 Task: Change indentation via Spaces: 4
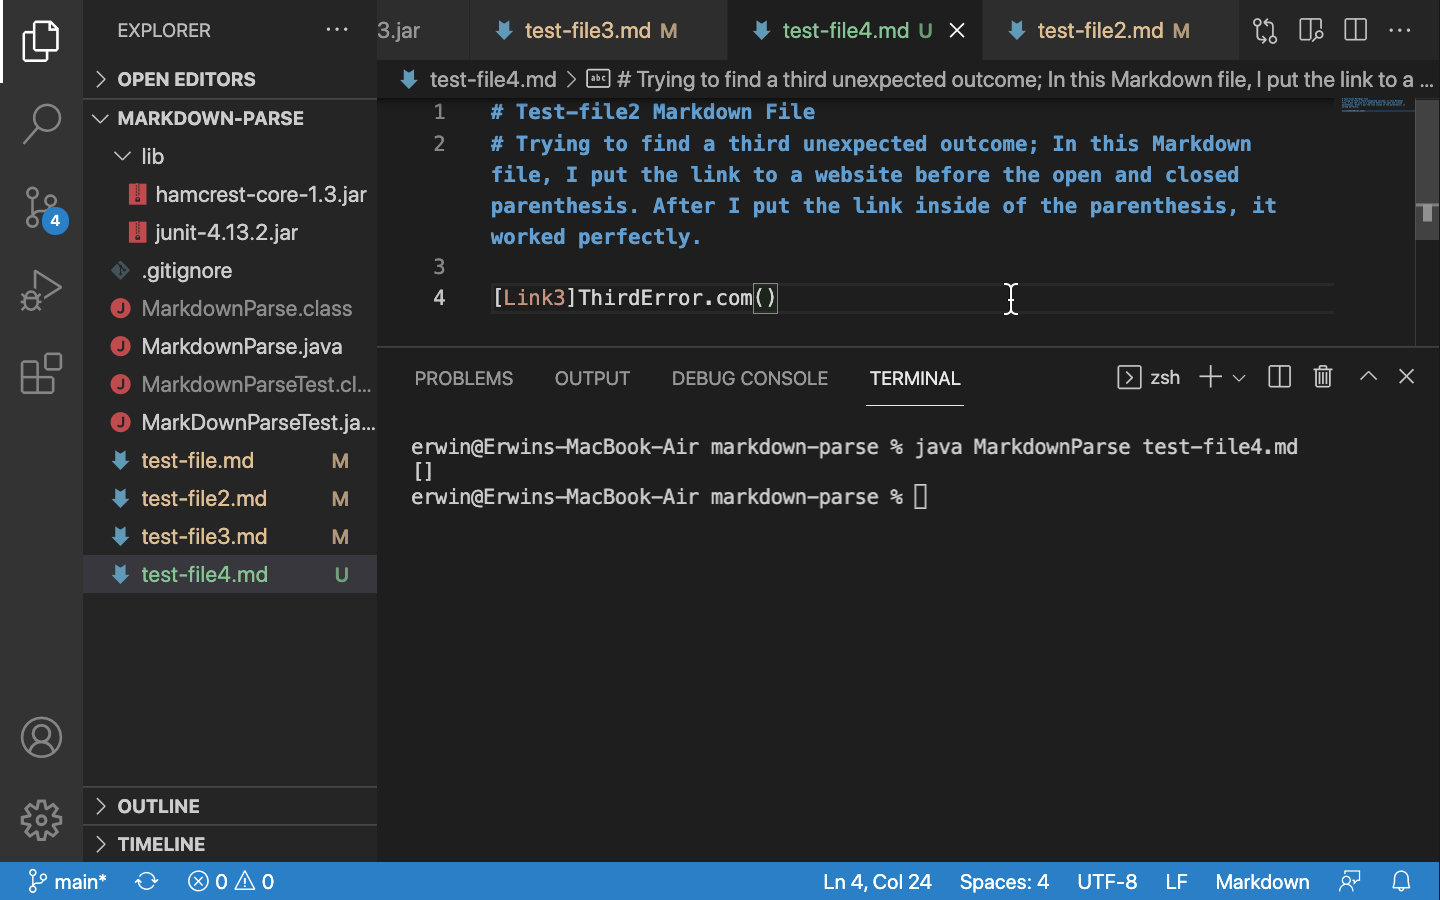[1004, 881]
